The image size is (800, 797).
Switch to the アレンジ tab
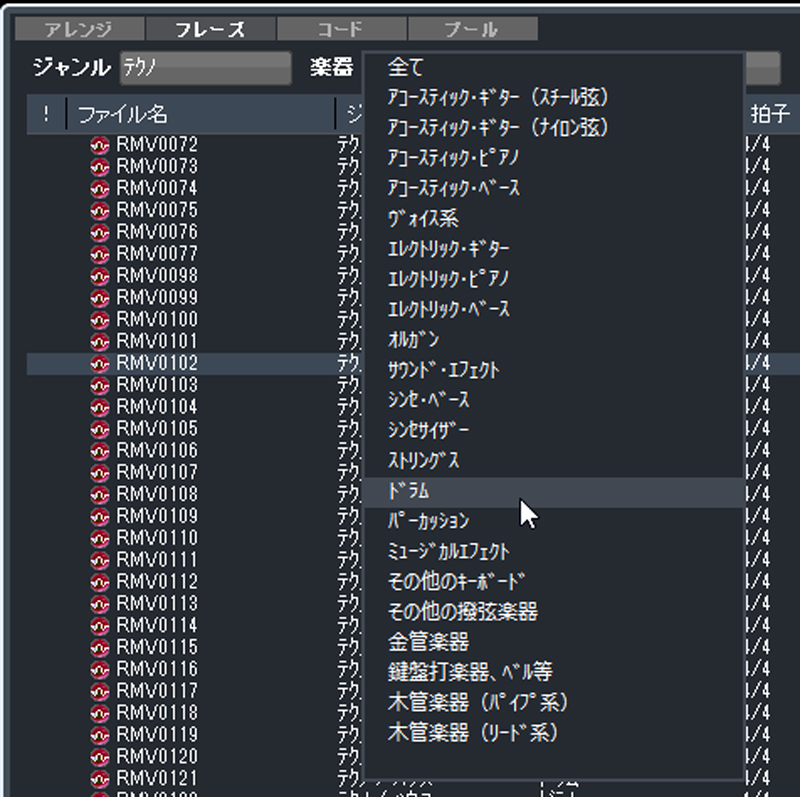[80, 29]
